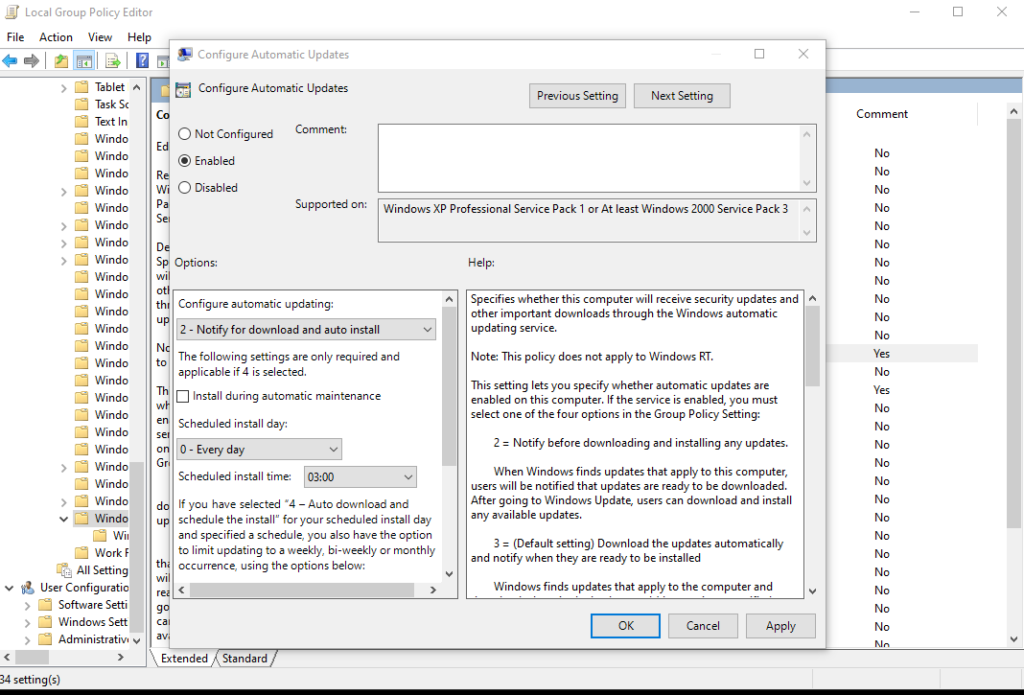Maximize the Configure Automatic Updates dialog
The image size is (1024, 695).
pos(760,54)
